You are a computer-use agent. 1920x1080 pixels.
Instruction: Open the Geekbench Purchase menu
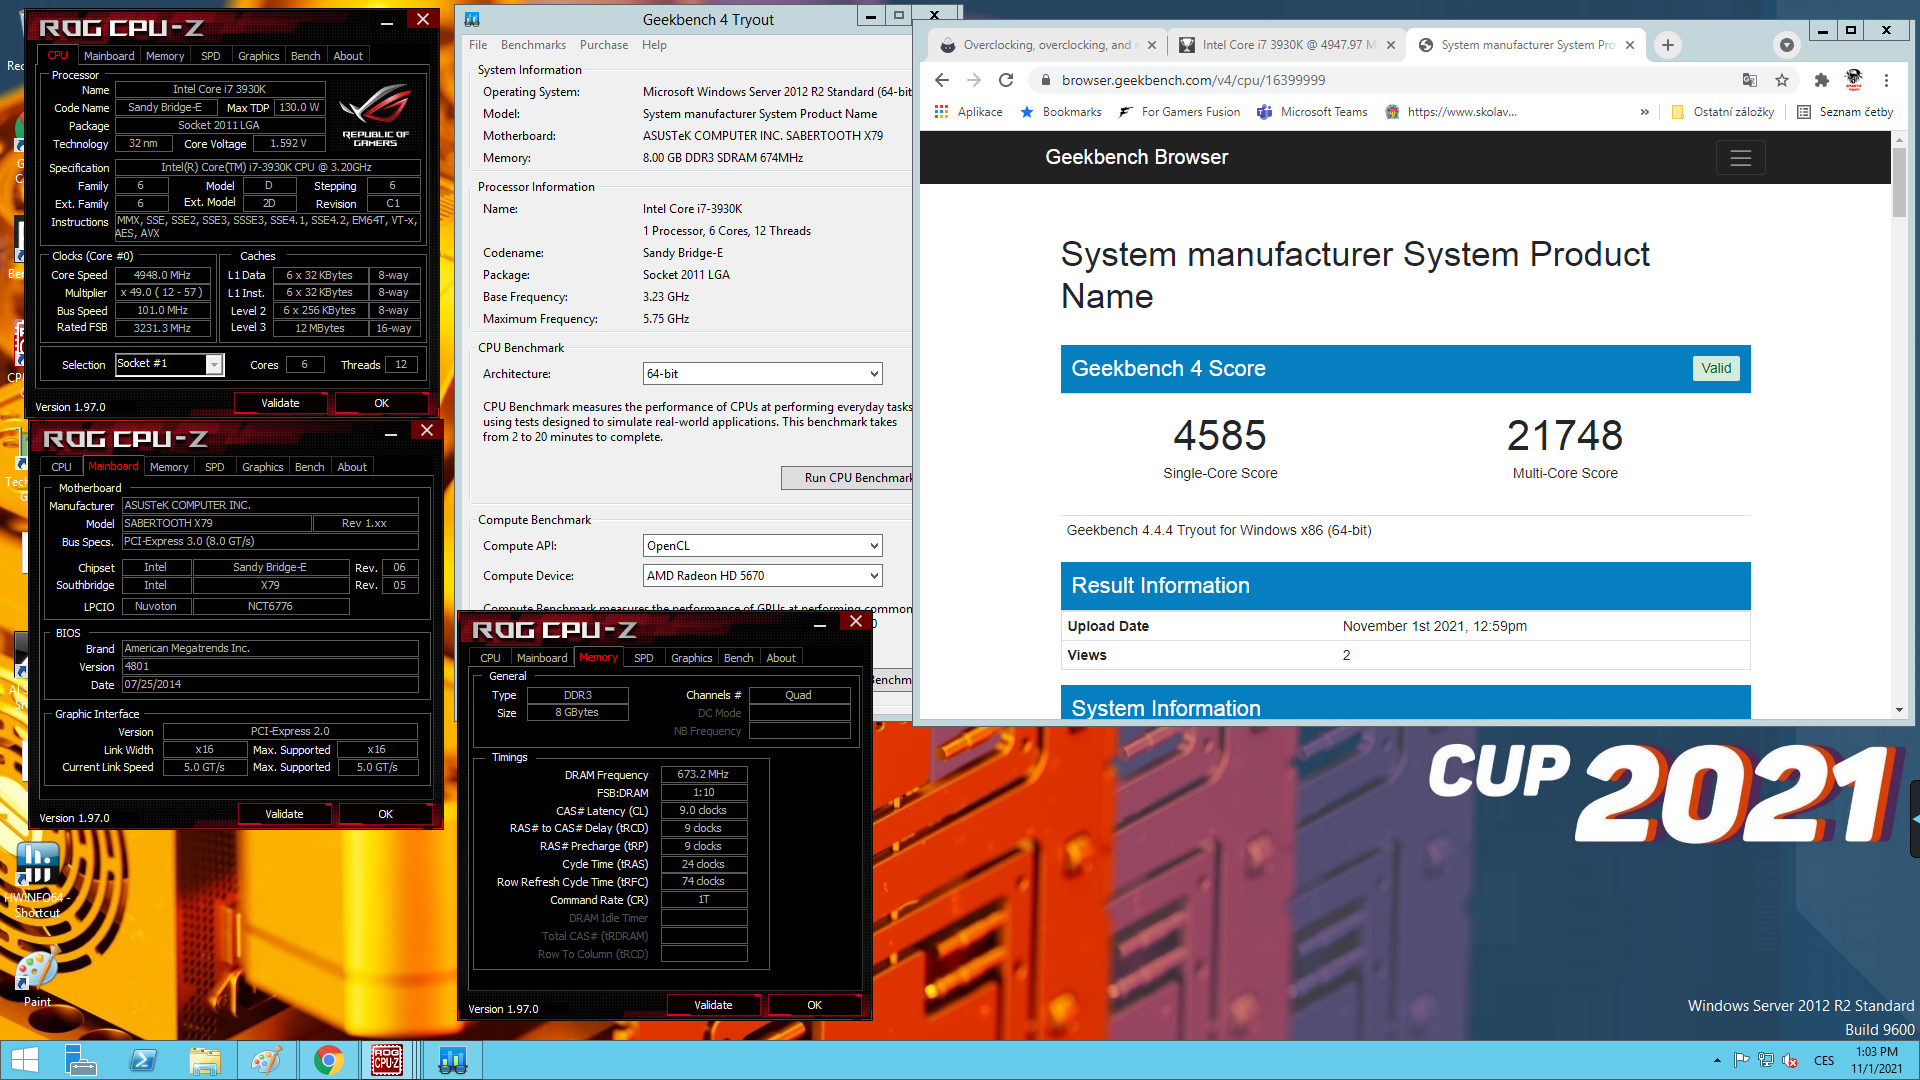(604, 45)
